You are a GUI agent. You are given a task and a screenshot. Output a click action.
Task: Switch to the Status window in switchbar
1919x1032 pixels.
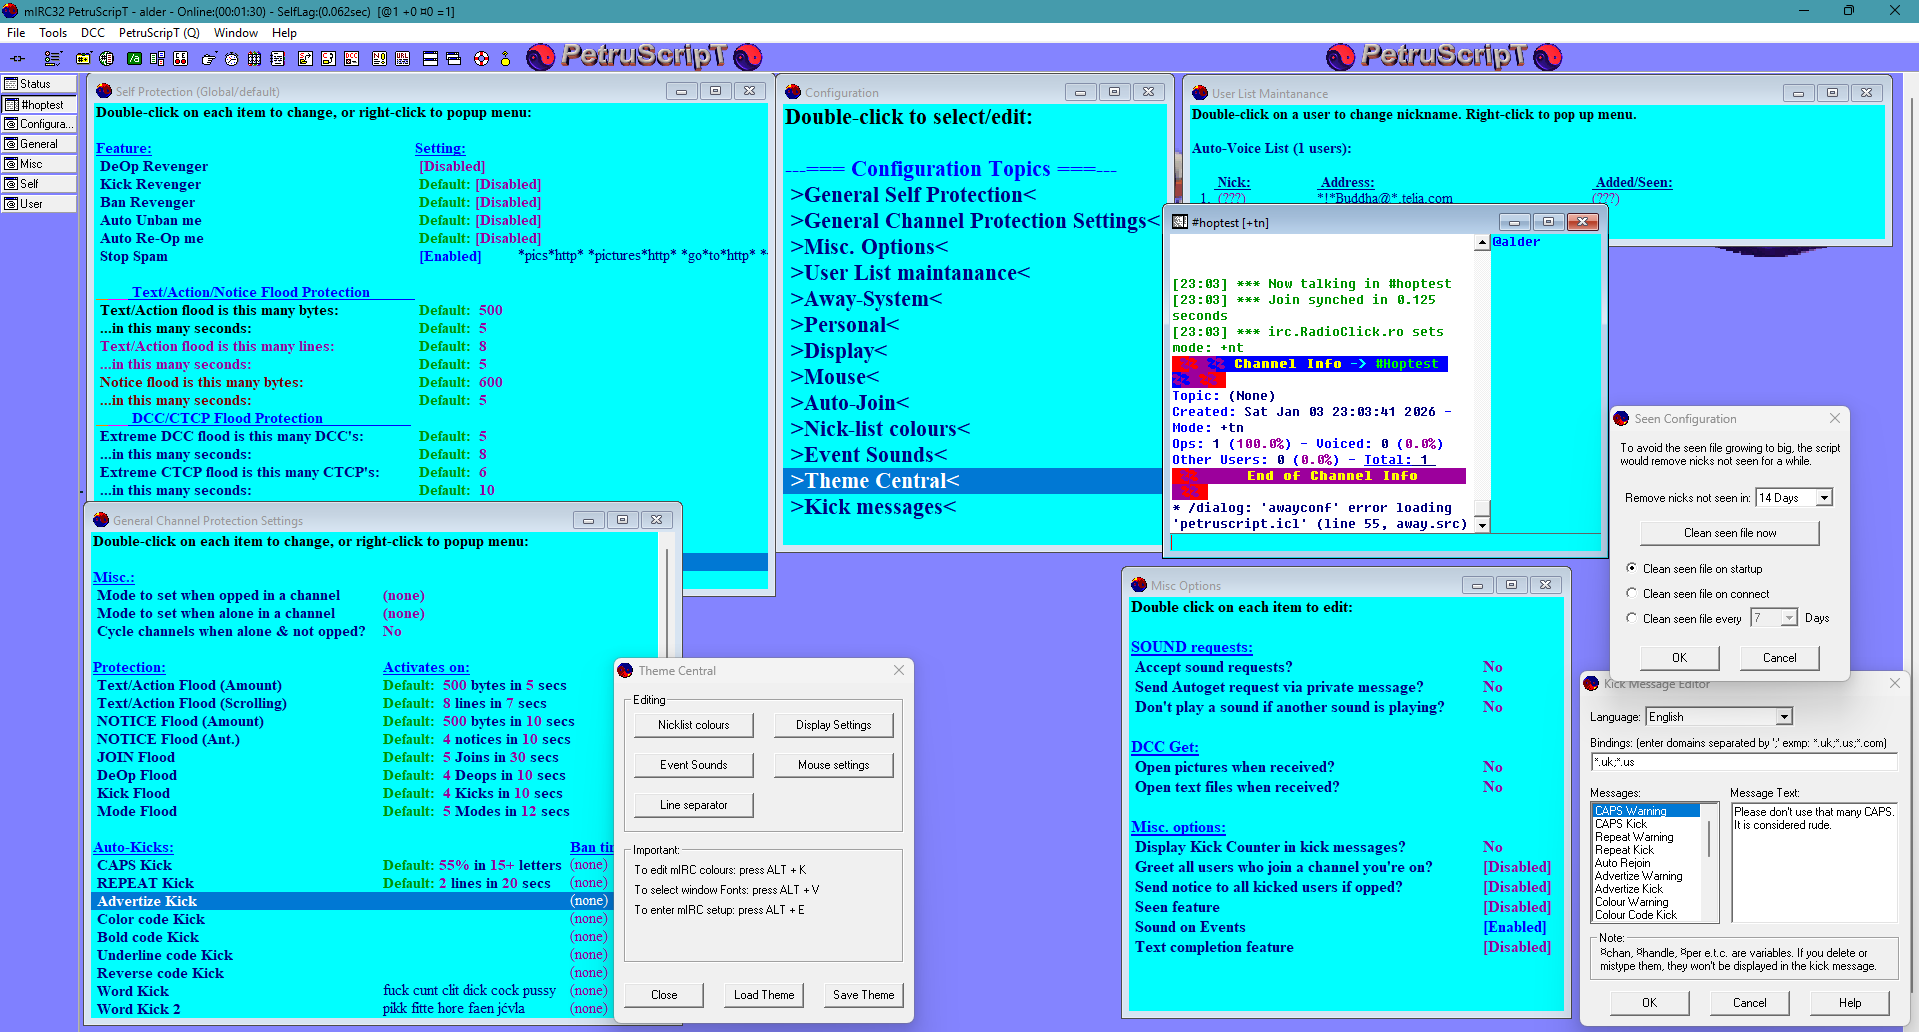pyautogui.click(x=39, y=84)
